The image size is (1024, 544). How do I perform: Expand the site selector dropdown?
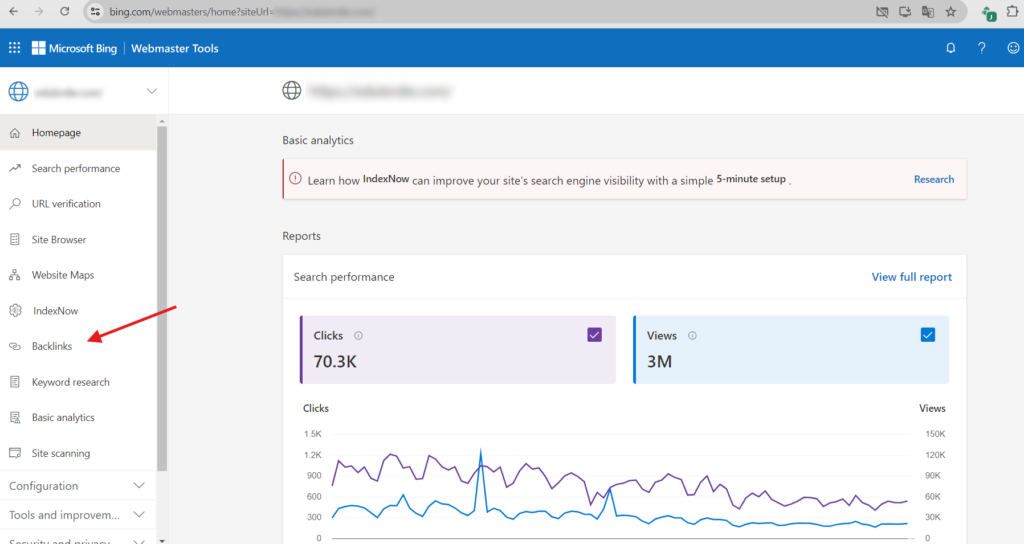tap(151, 92)
